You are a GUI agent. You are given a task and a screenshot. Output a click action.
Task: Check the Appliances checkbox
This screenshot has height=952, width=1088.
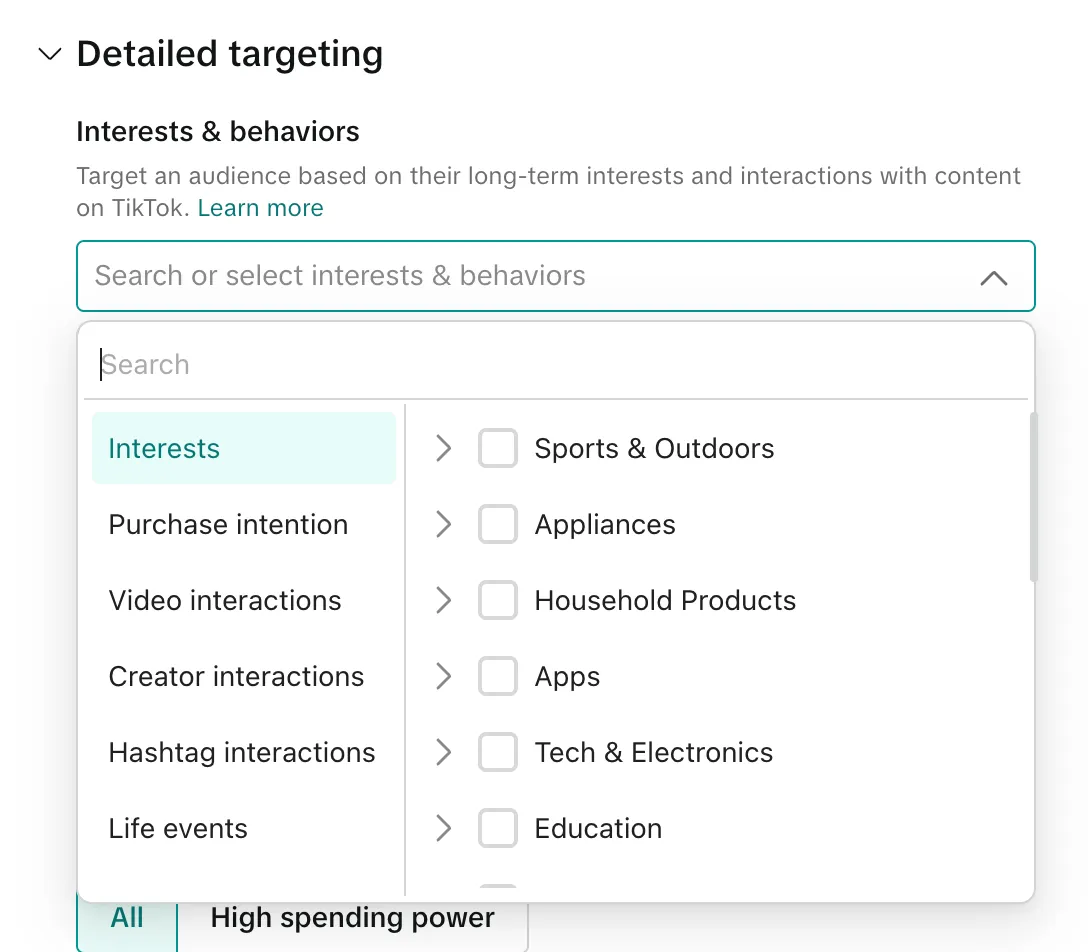(498, 525)
